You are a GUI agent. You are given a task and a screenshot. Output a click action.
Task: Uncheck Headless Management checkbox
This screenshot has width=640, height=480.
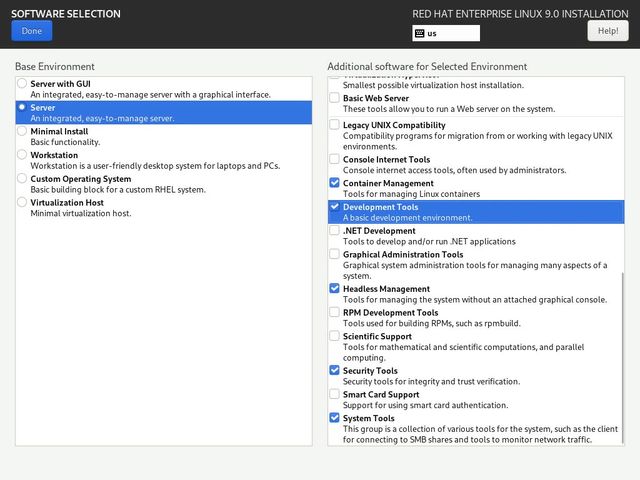pyautogui.click(x=334, y=288)
